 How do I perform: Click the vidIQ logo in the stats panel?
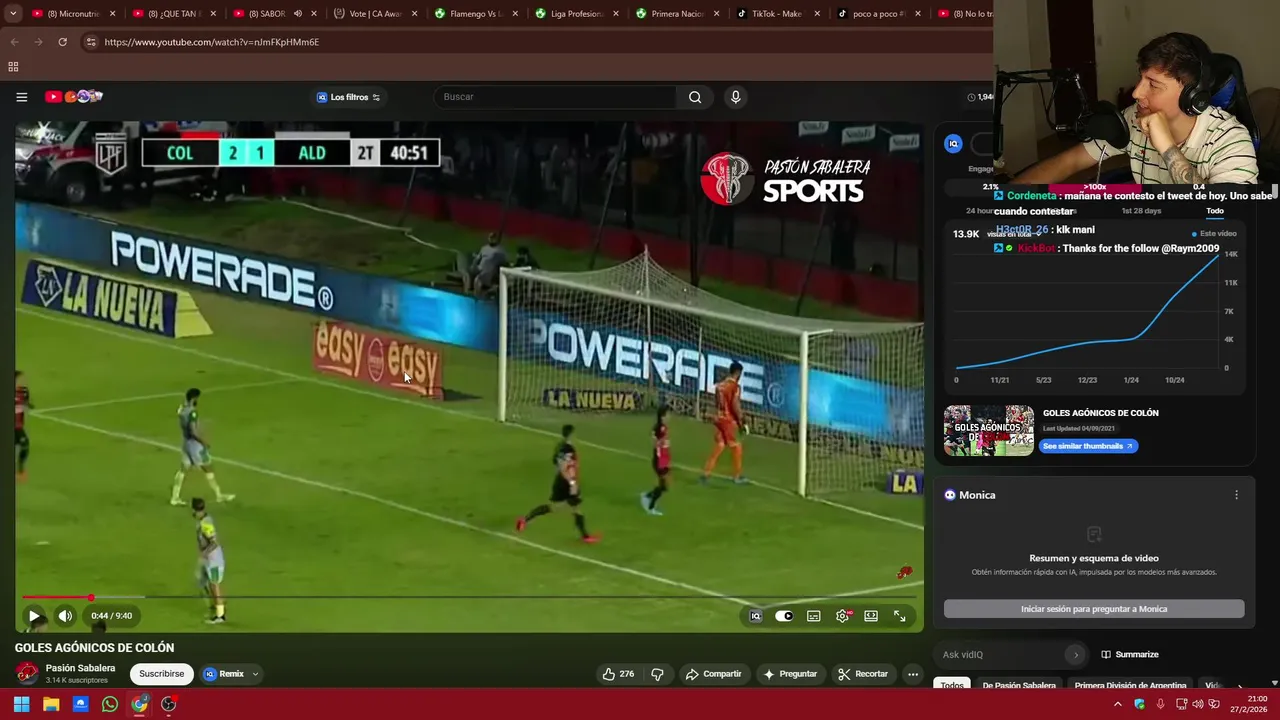click(x=953, y=144)
